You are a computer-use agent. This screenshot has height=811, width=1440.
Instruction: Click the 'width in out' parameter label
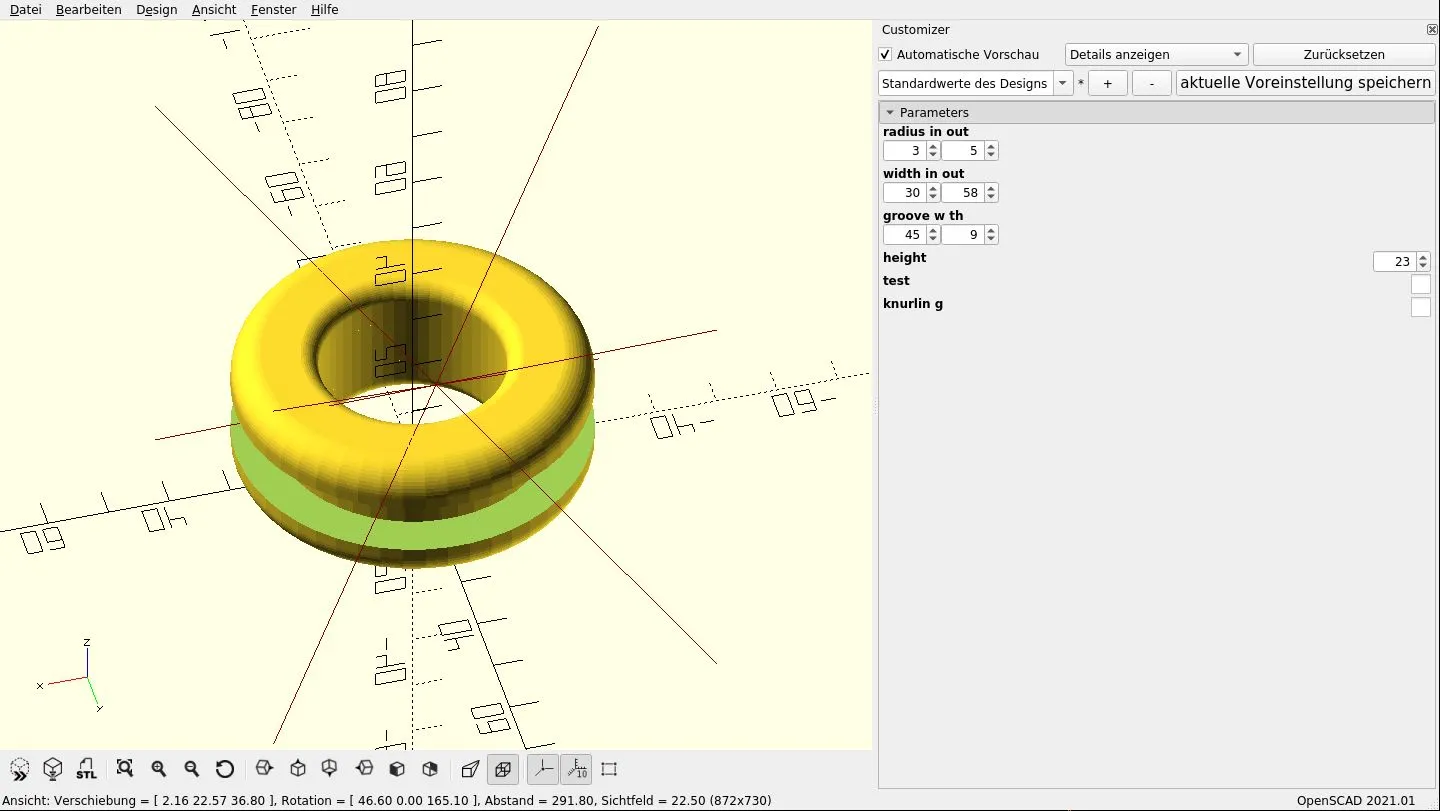point(924,174)
